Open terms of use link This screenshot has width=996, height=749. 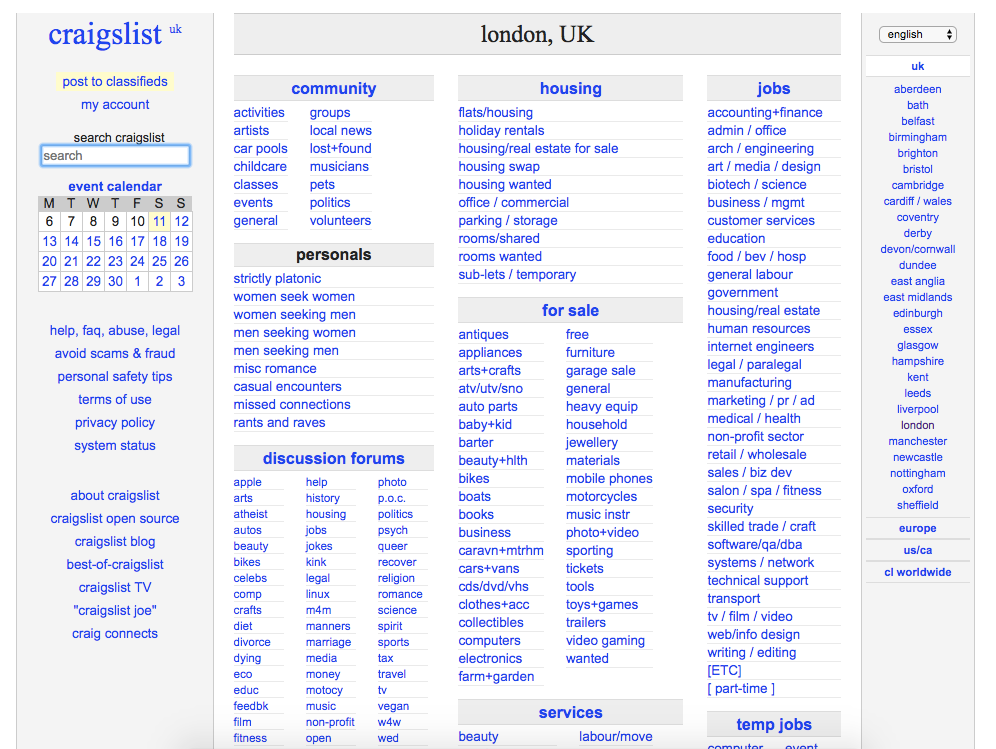click(x=115, y=400)
